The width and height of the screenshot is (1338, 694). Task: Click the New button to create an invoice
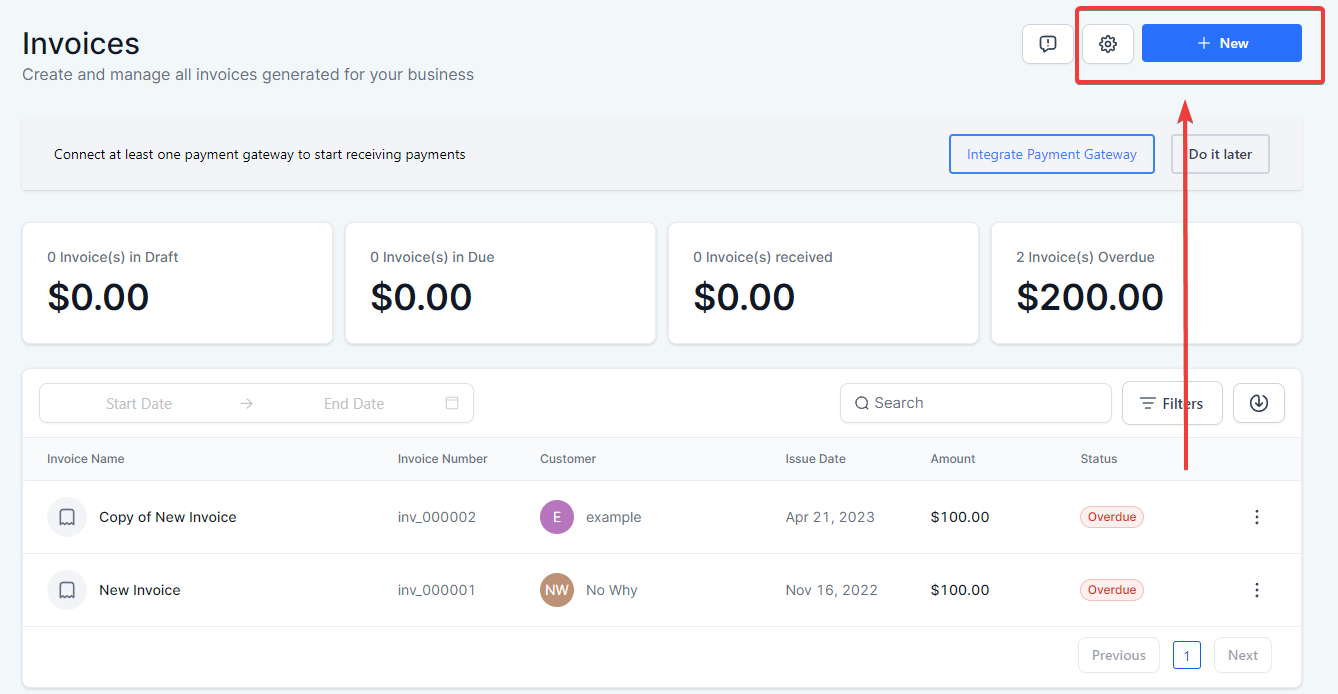pos(1221,43)
